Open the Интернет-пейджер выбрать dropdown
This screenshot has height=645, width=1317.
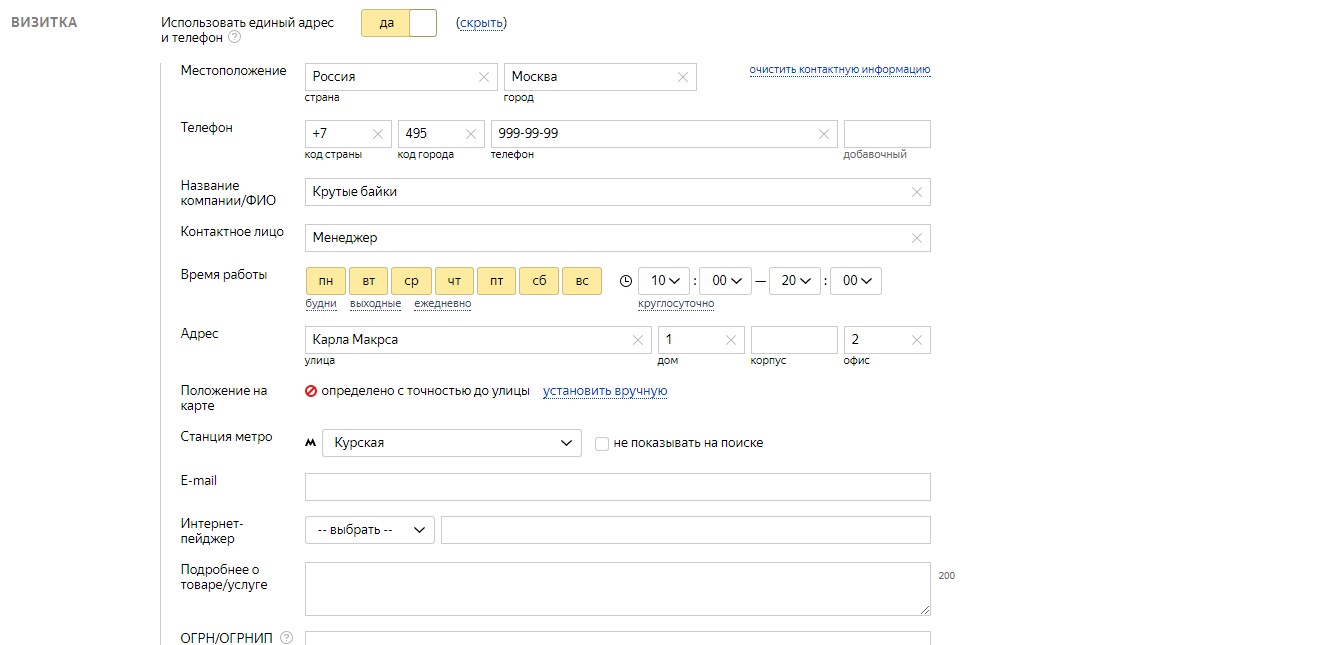tap(370, 530)
